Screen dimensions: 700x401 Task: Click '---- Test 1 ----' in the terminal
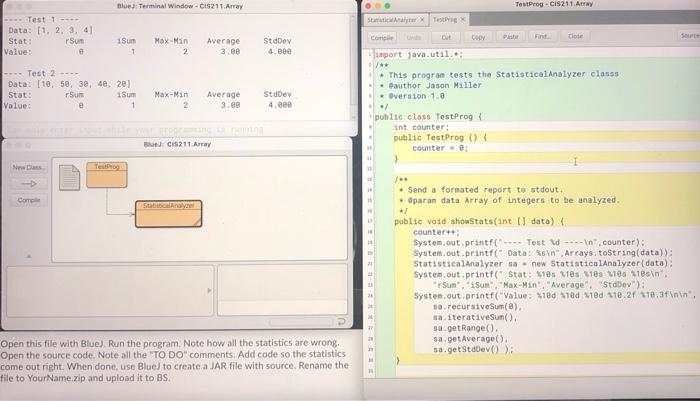(41, 20)
